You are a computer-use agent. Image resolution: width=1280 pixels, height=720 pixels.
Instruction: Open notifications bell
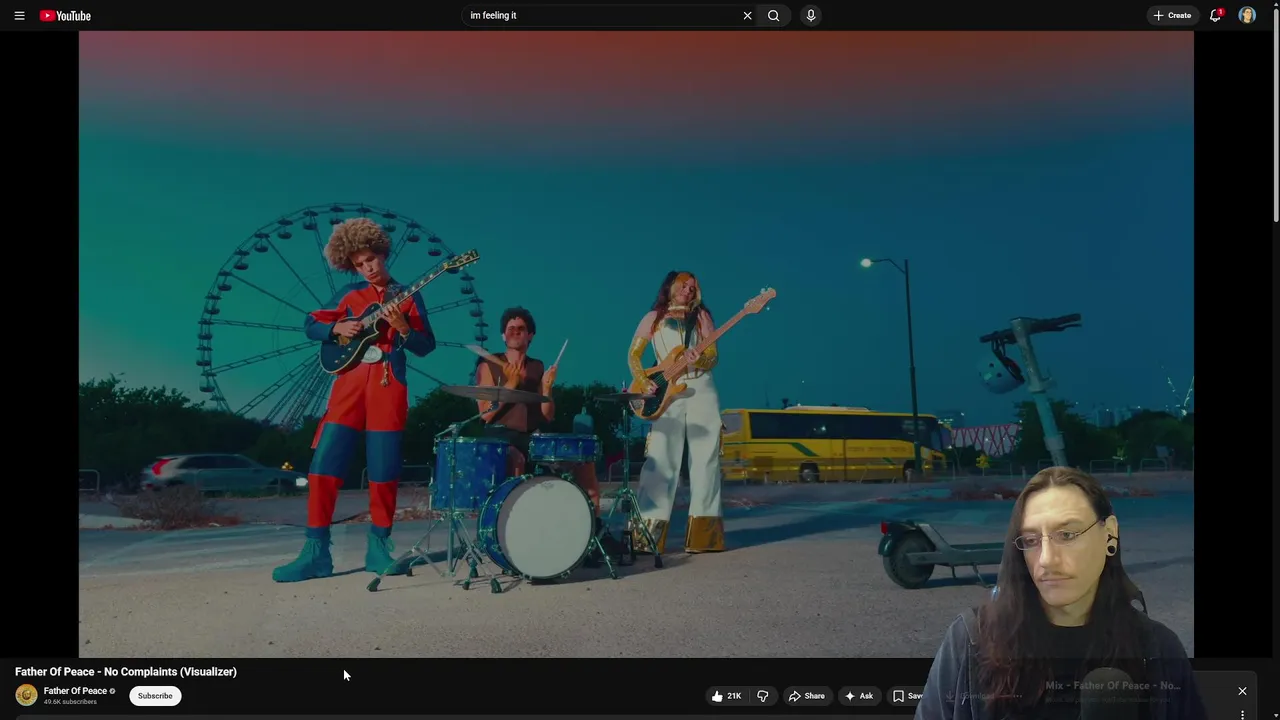[1216, 15]
